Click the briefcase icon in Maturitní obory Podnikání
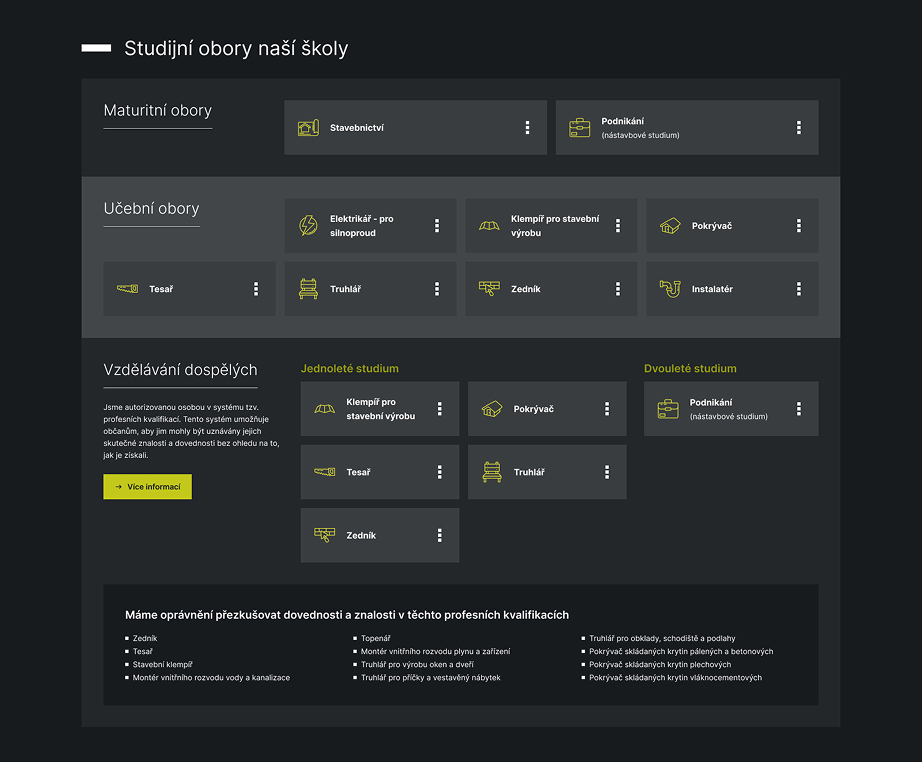 coord(579,128)
